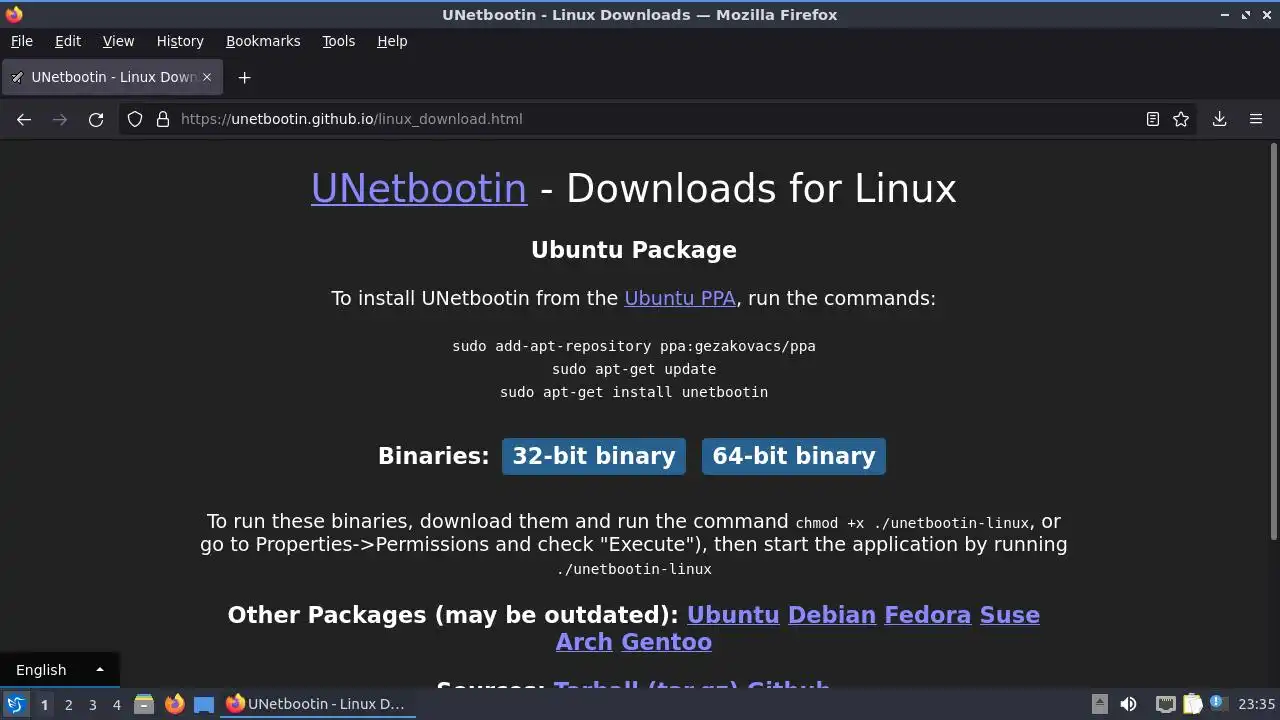Open the Fedora packages link
The image size is (1280, 720).
[x=928, y=615]
